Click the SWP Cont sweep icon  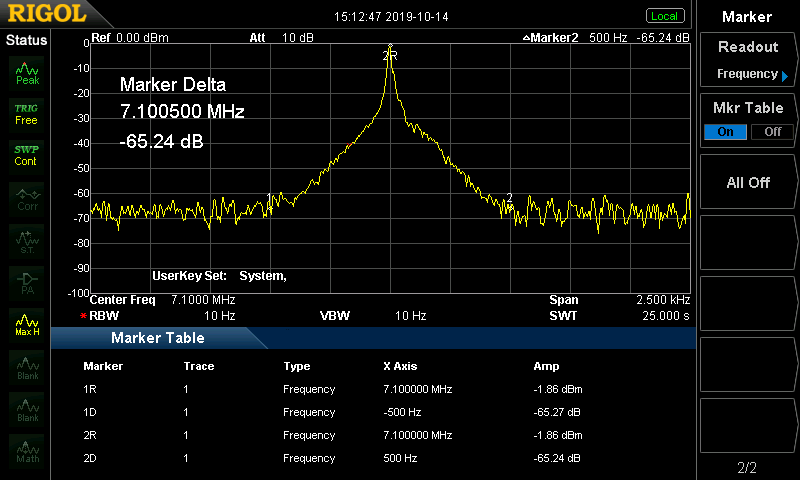point(26,155)
